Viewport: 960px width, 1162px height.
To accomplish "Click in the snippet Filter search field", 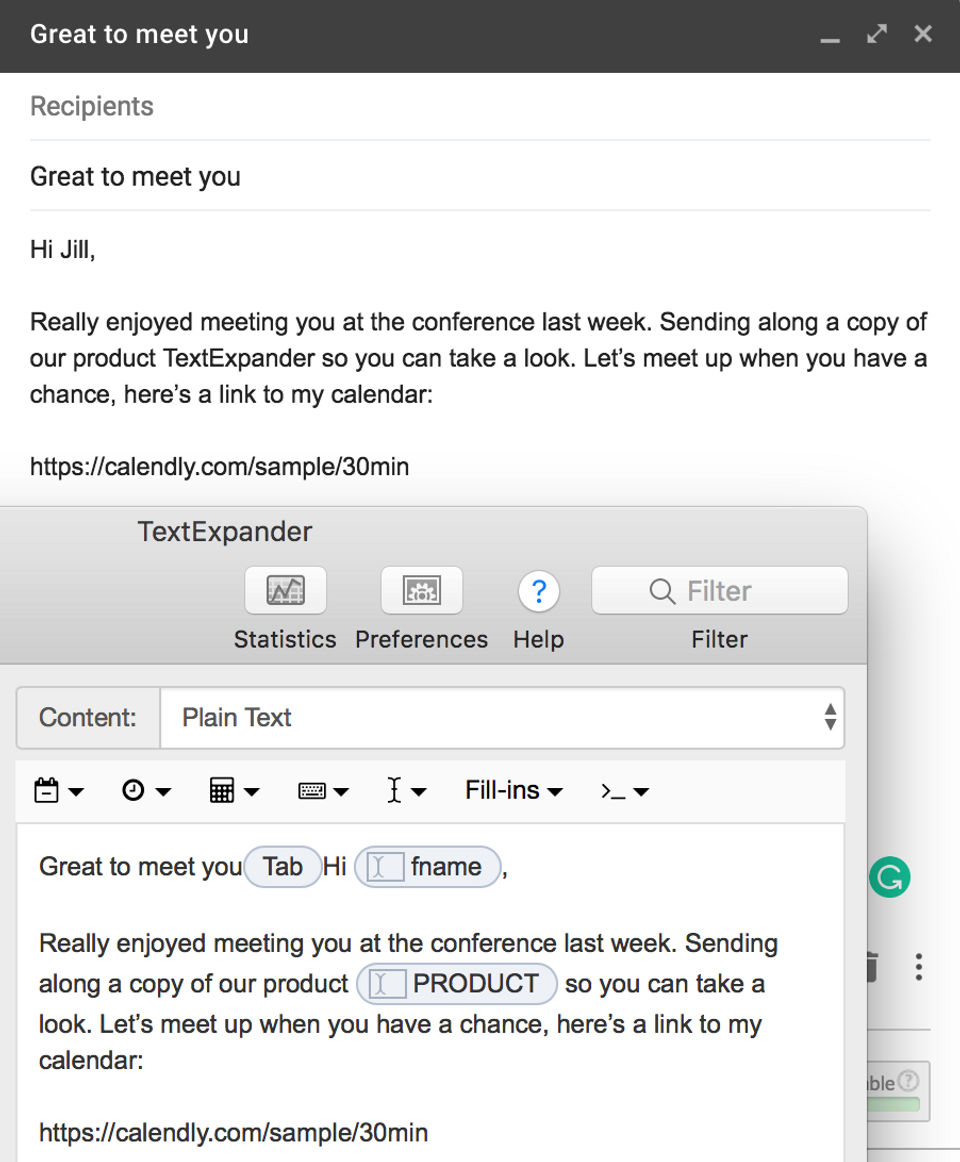I will 719,591.
